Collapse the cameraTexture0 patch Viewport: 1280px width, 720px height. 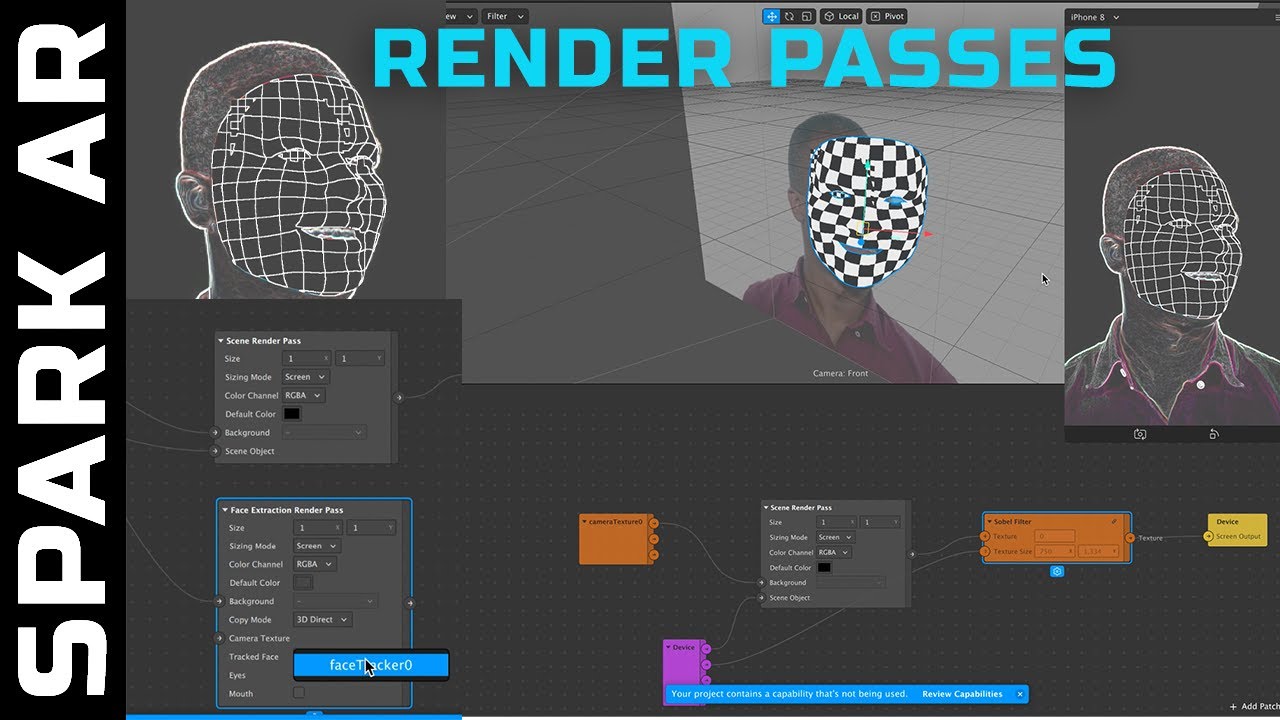[585, 521]
